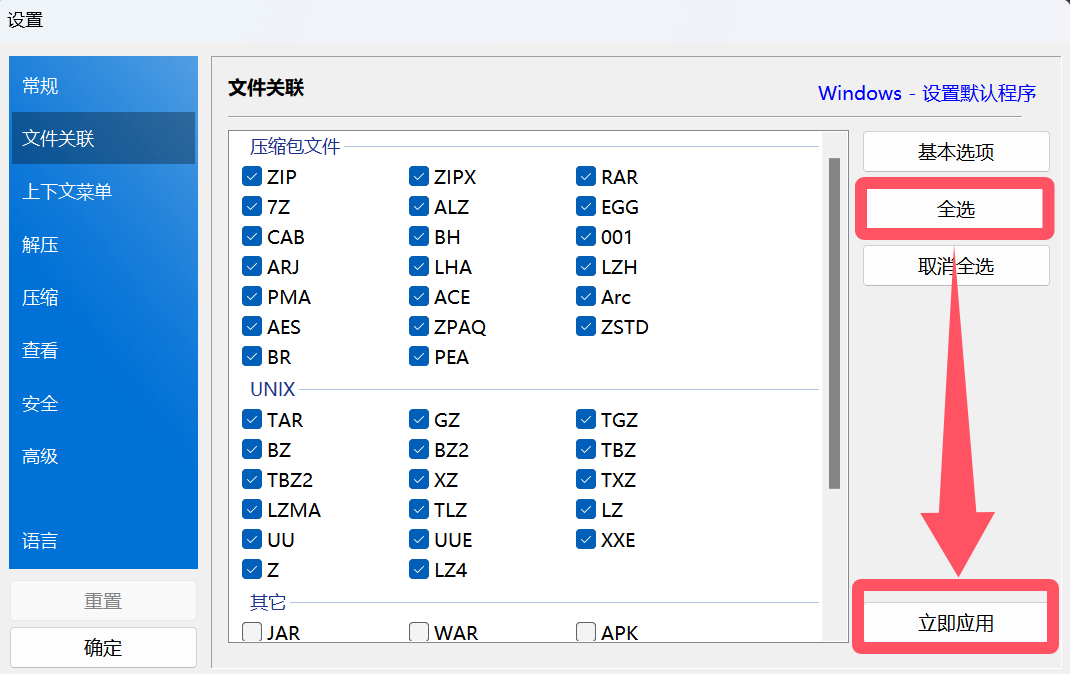
Task: Click the file list vertical scrollbar
Action: tap(834, 322)
